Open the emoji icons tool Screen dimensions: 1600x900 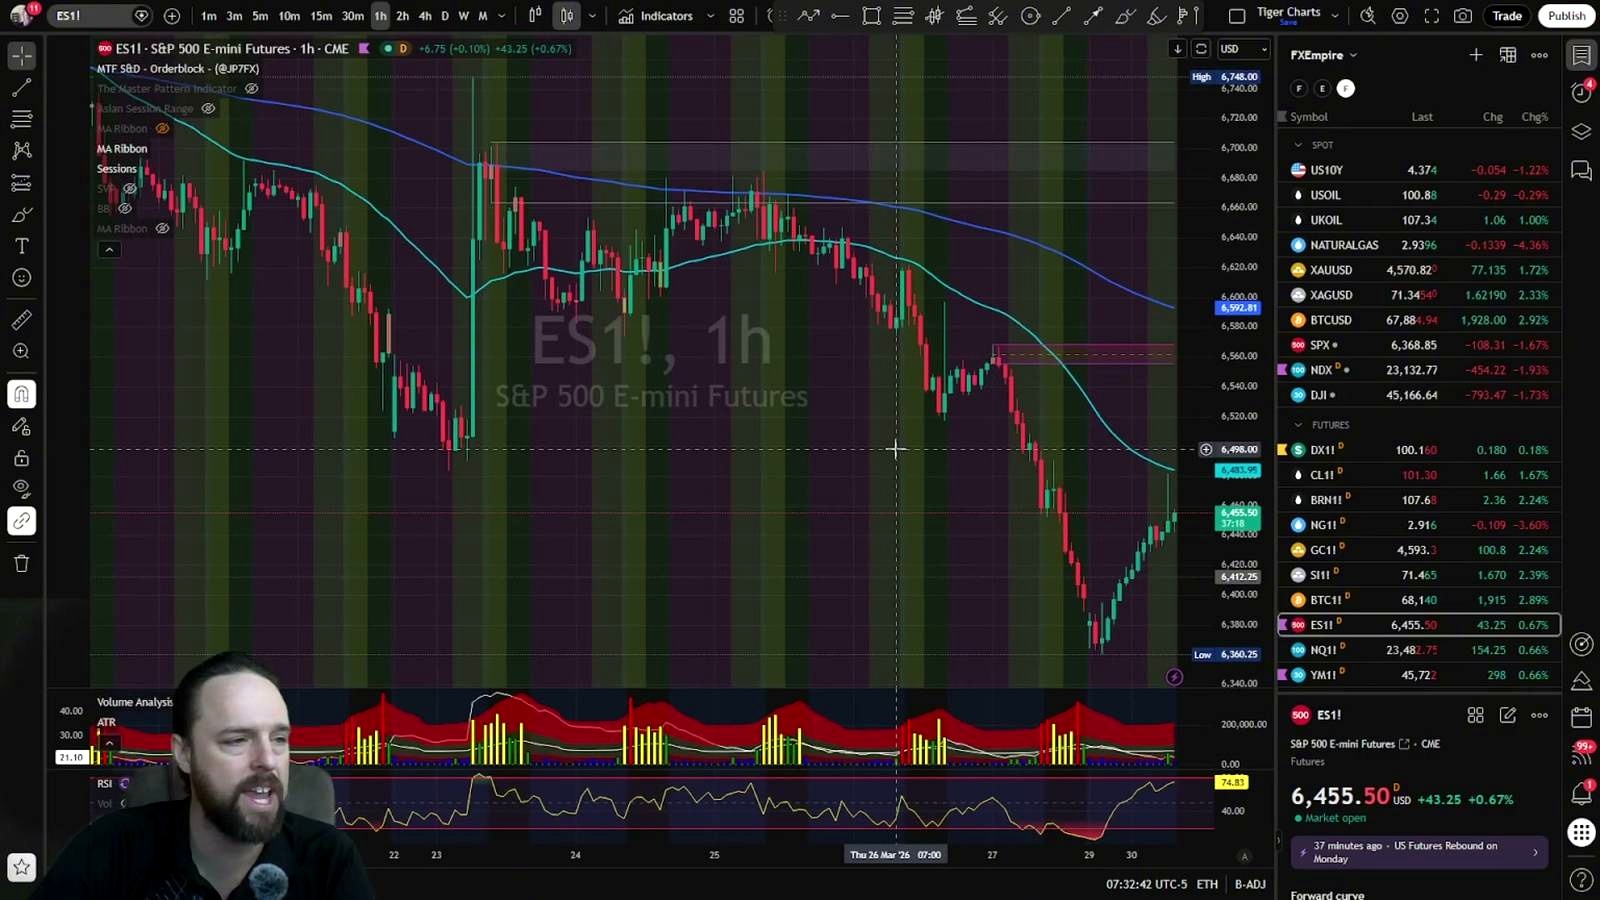pyautogui.click(x=22, y=278)
